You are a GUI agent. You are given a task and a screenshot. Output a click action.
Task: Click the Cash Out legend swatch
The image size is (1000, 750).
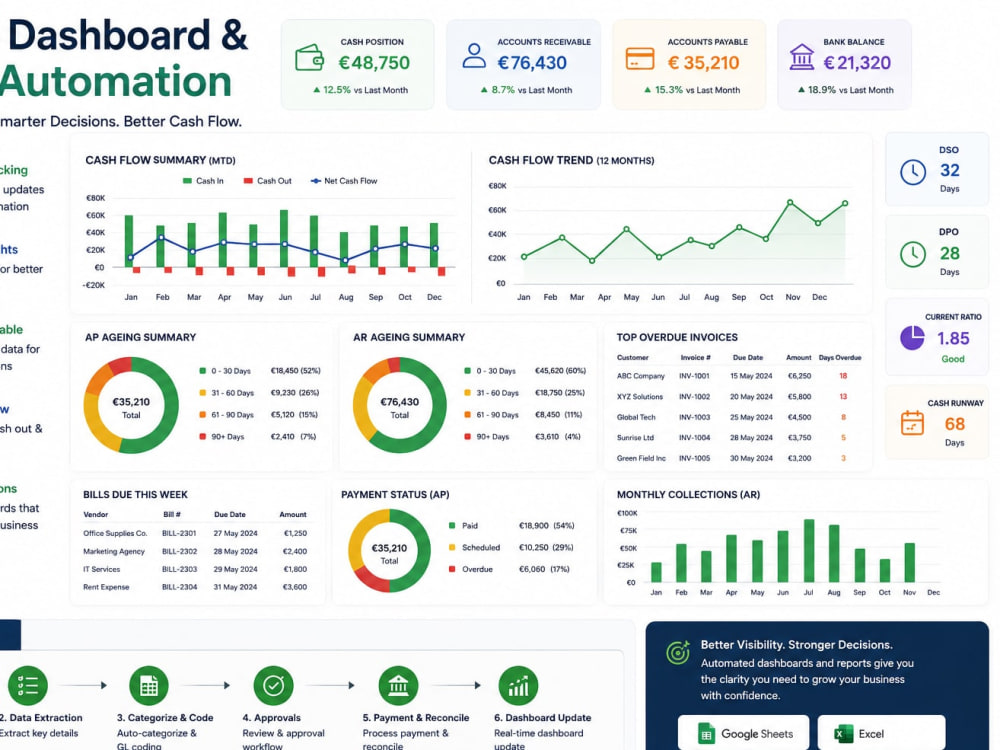pos(248,181)
